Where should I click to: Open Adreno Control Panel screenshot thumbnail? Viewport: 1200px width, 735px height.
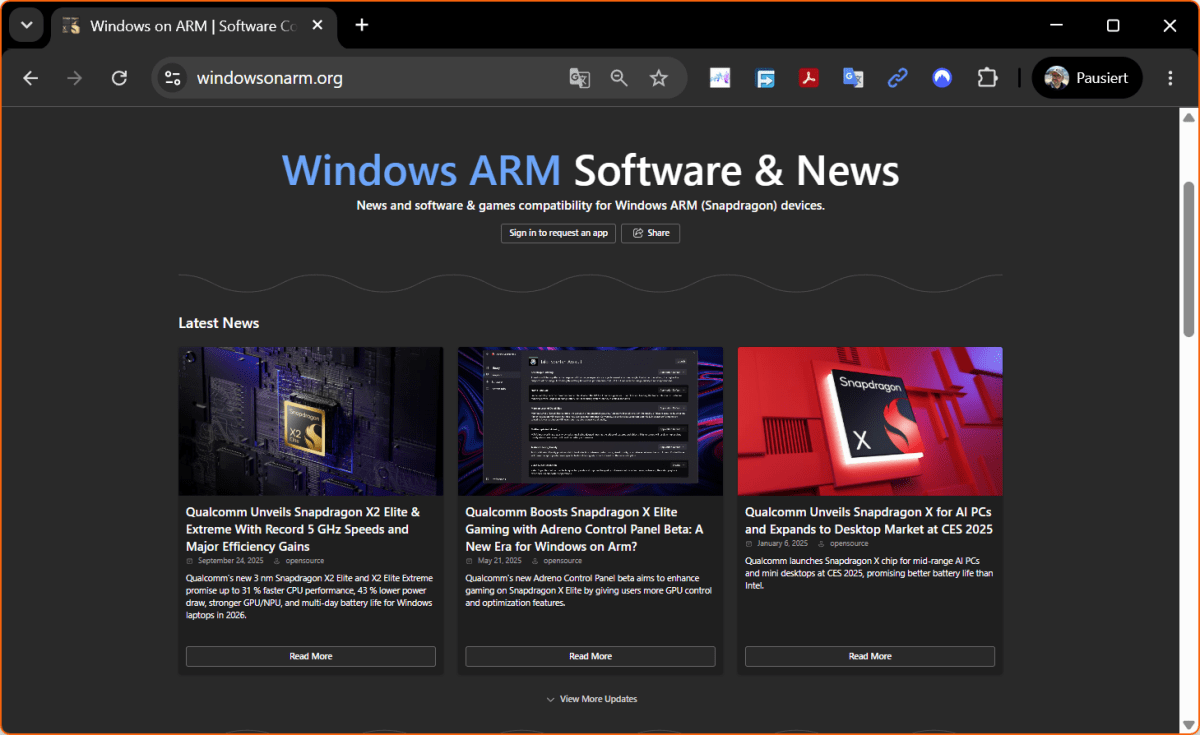pos(590,421)
